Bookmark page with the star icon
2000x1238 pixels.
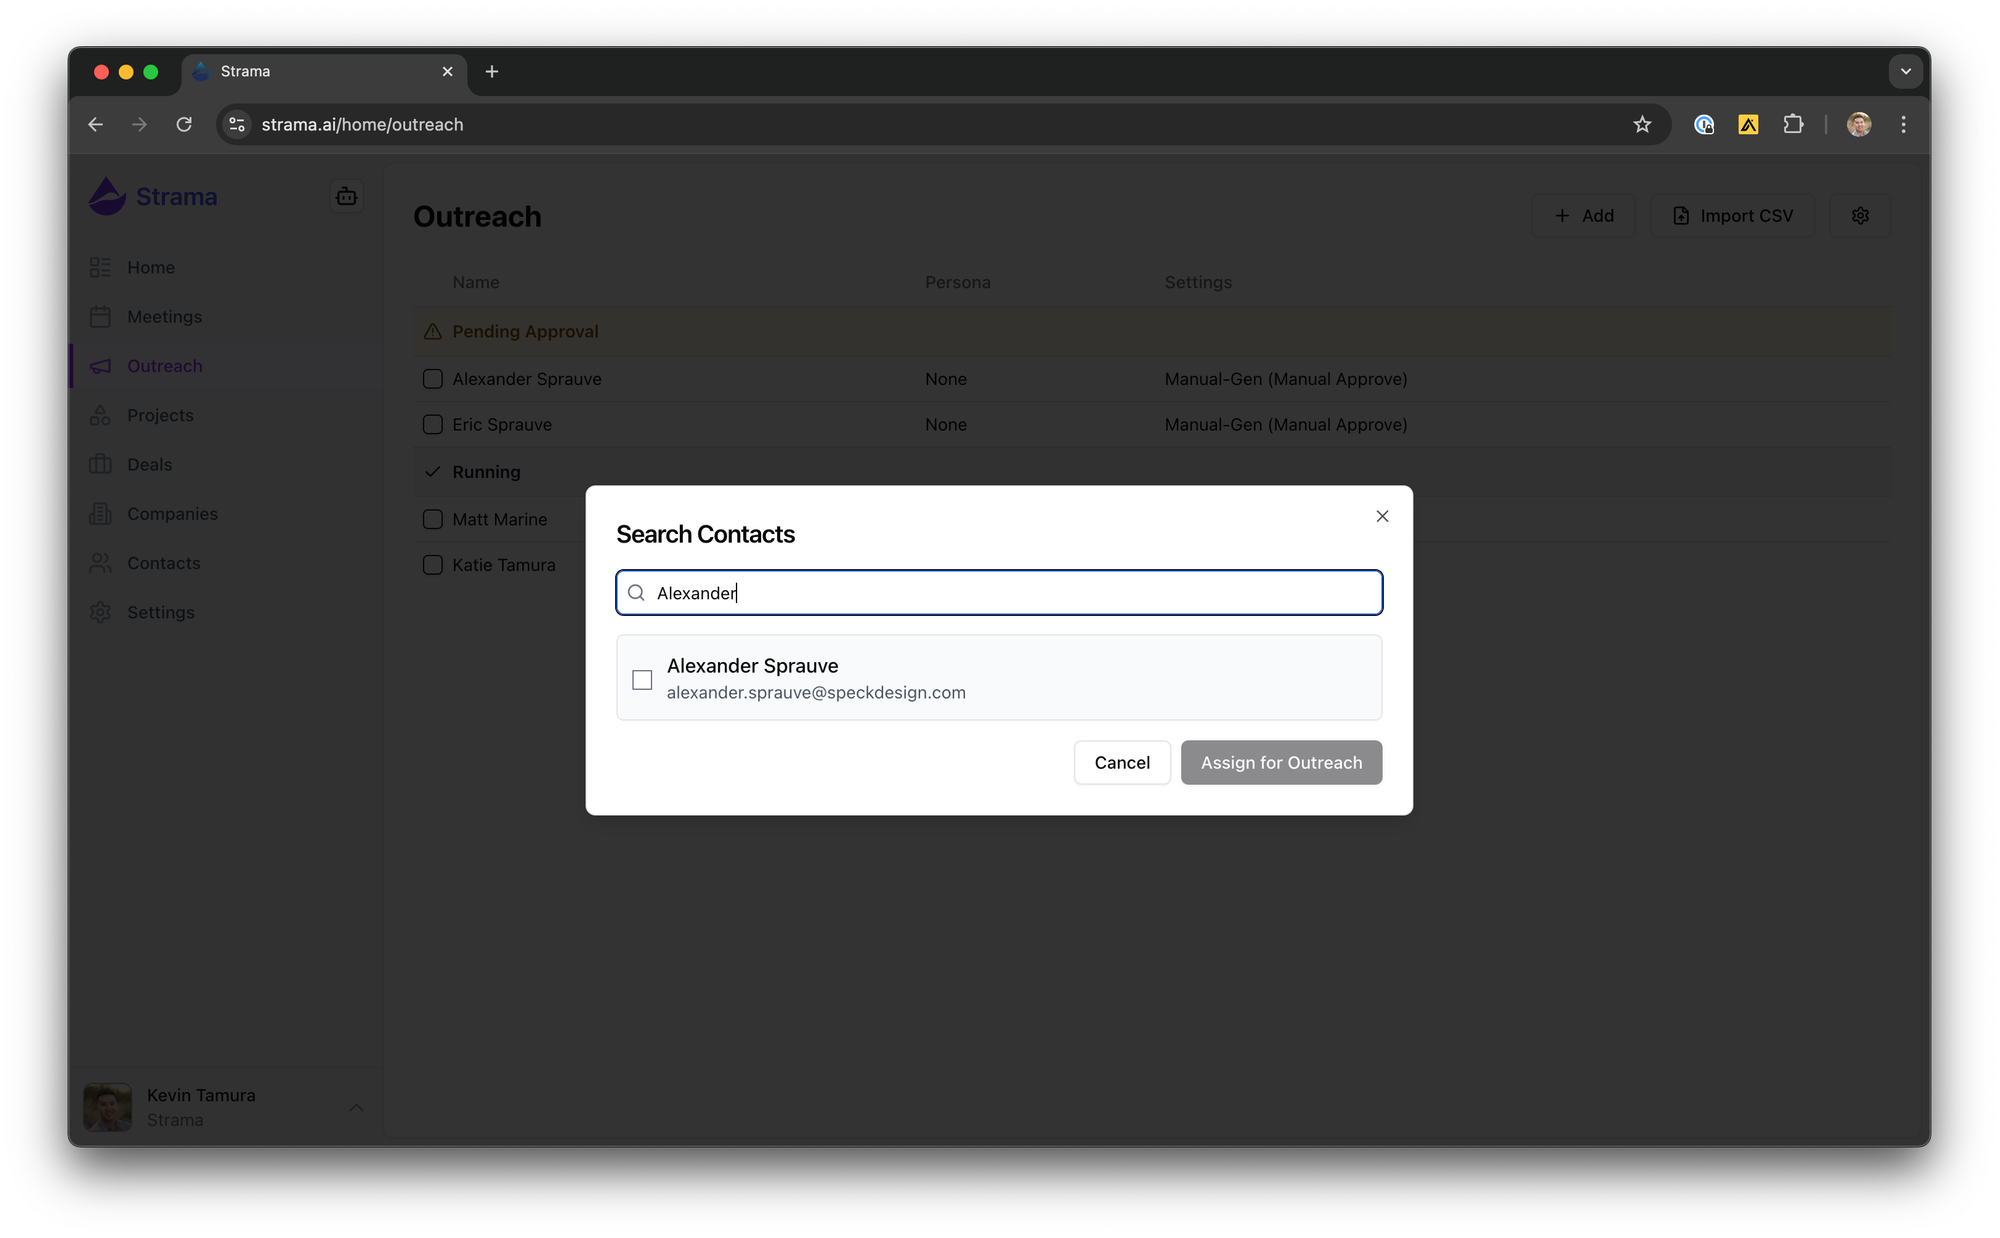pyautogui.click(x=1642, y=124)
